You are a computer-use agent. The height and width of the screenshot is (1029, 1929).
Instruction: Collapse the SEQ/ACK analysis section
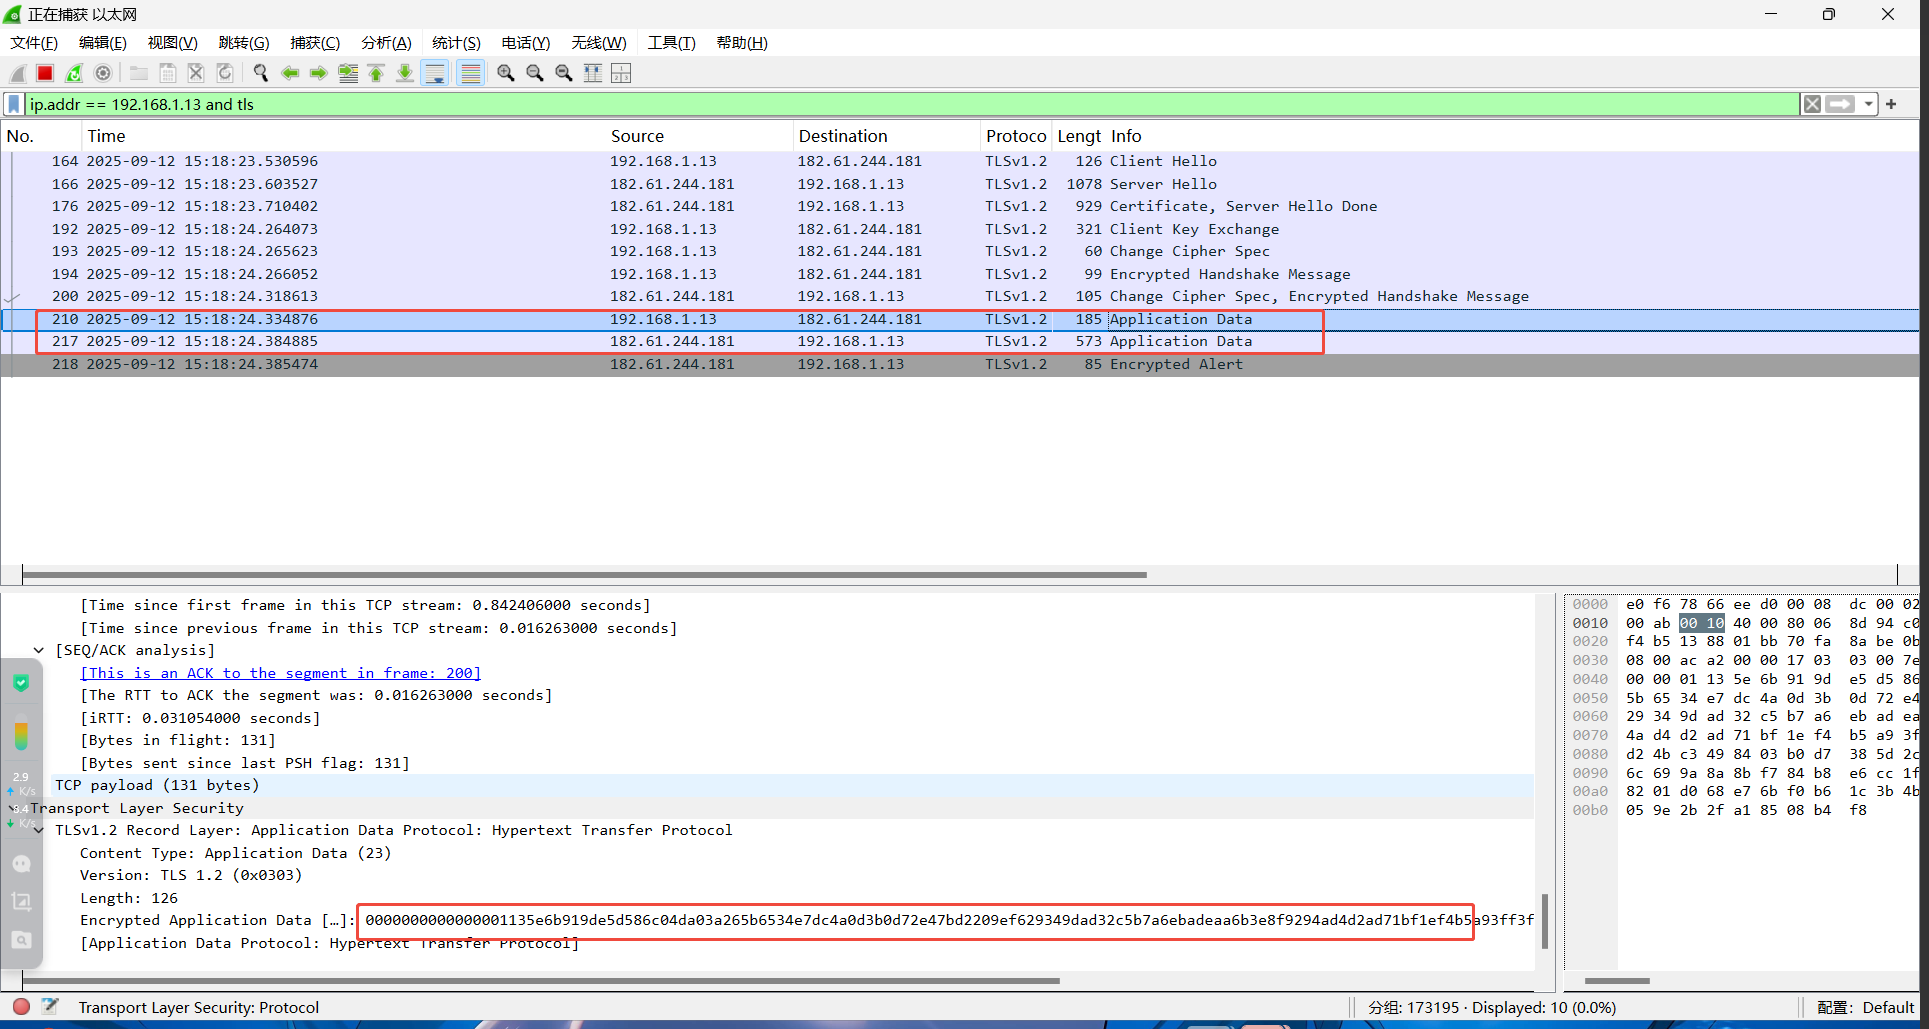(39, 650)
